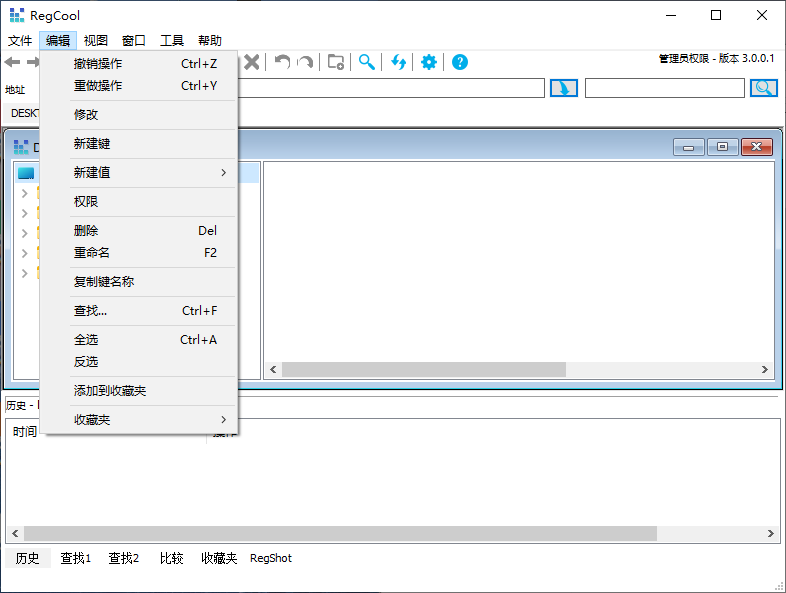
Task: Open help with the question mark icon
Action: pyautogui.click(x=460, y=62)
